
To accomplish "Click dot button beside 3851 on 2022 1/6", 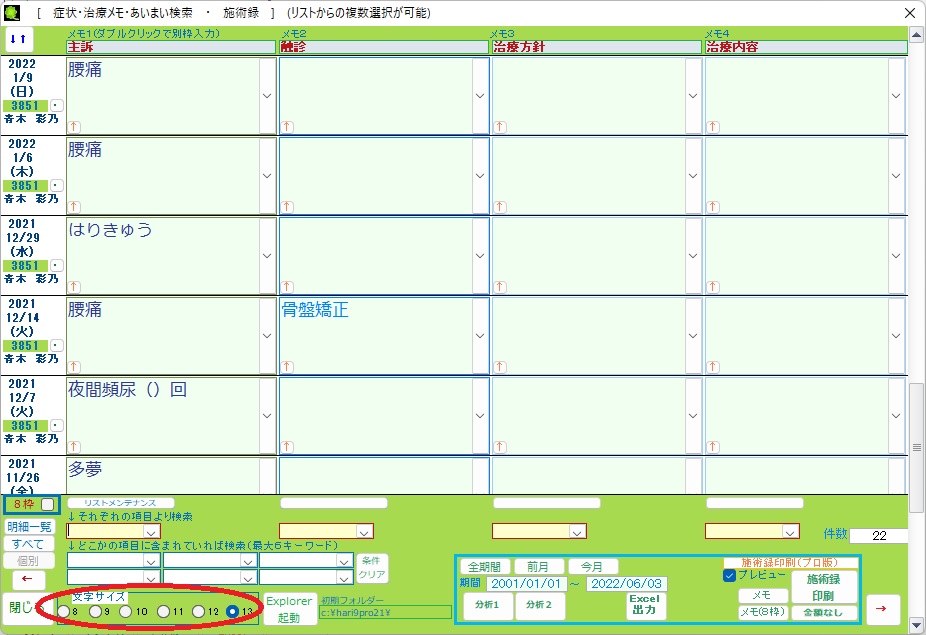I will click(x=56, y=185).
